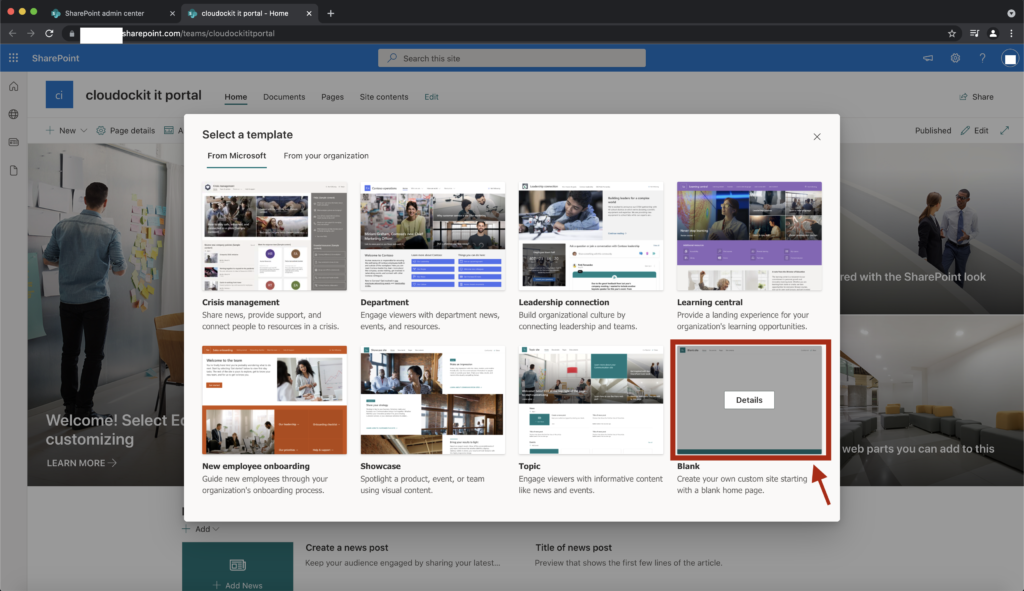Open the help question mark icon
The image size is (1024, 591).
(982, 58)
